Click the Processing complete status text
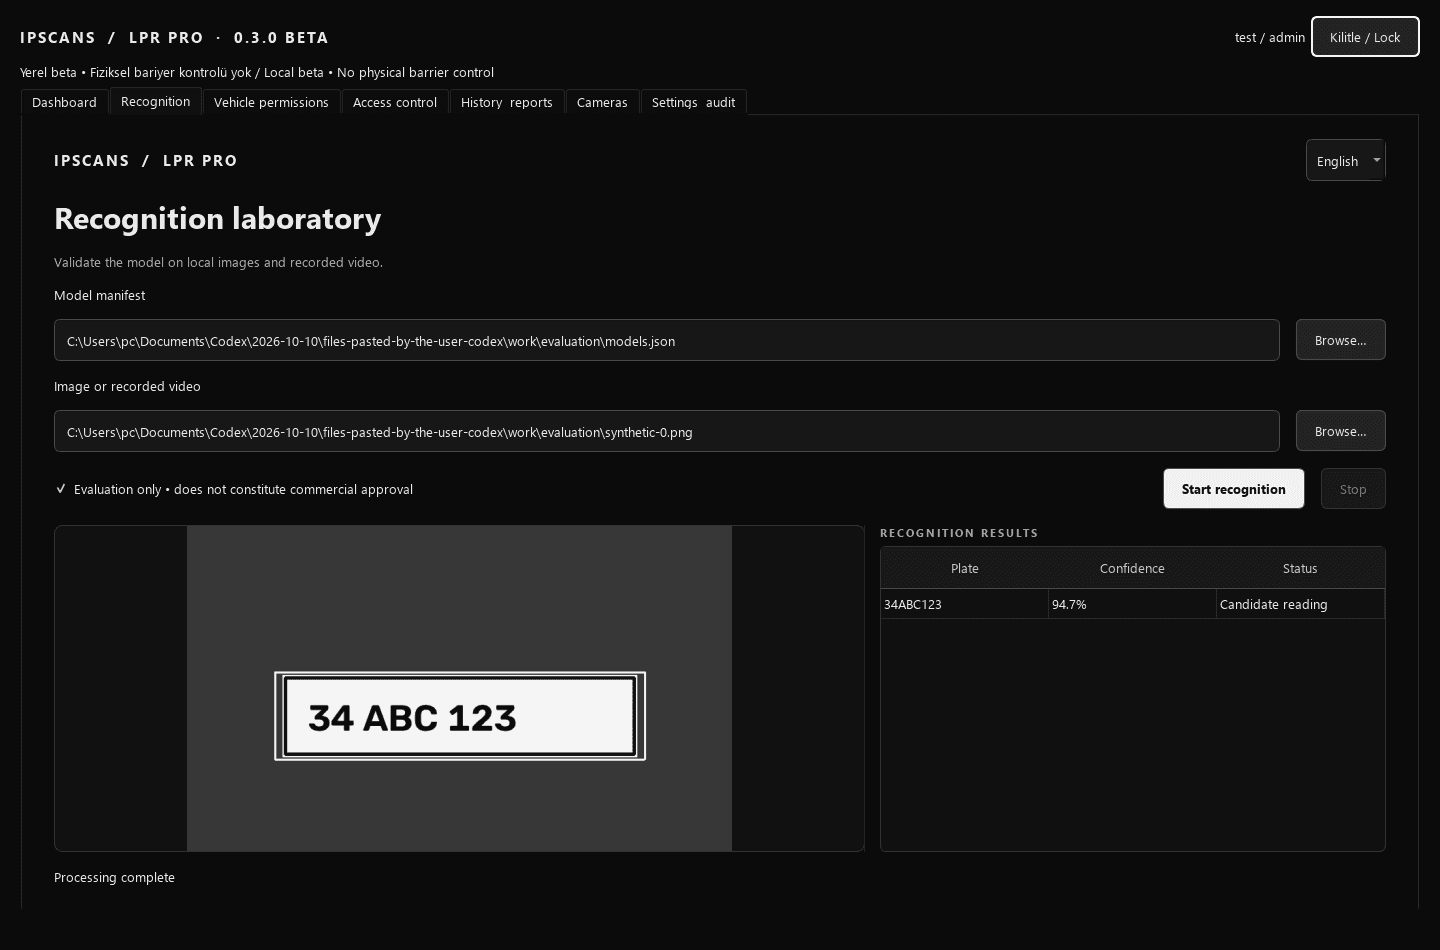The height and width of the screenshot is (950, 1440). (x=114, y=877)
